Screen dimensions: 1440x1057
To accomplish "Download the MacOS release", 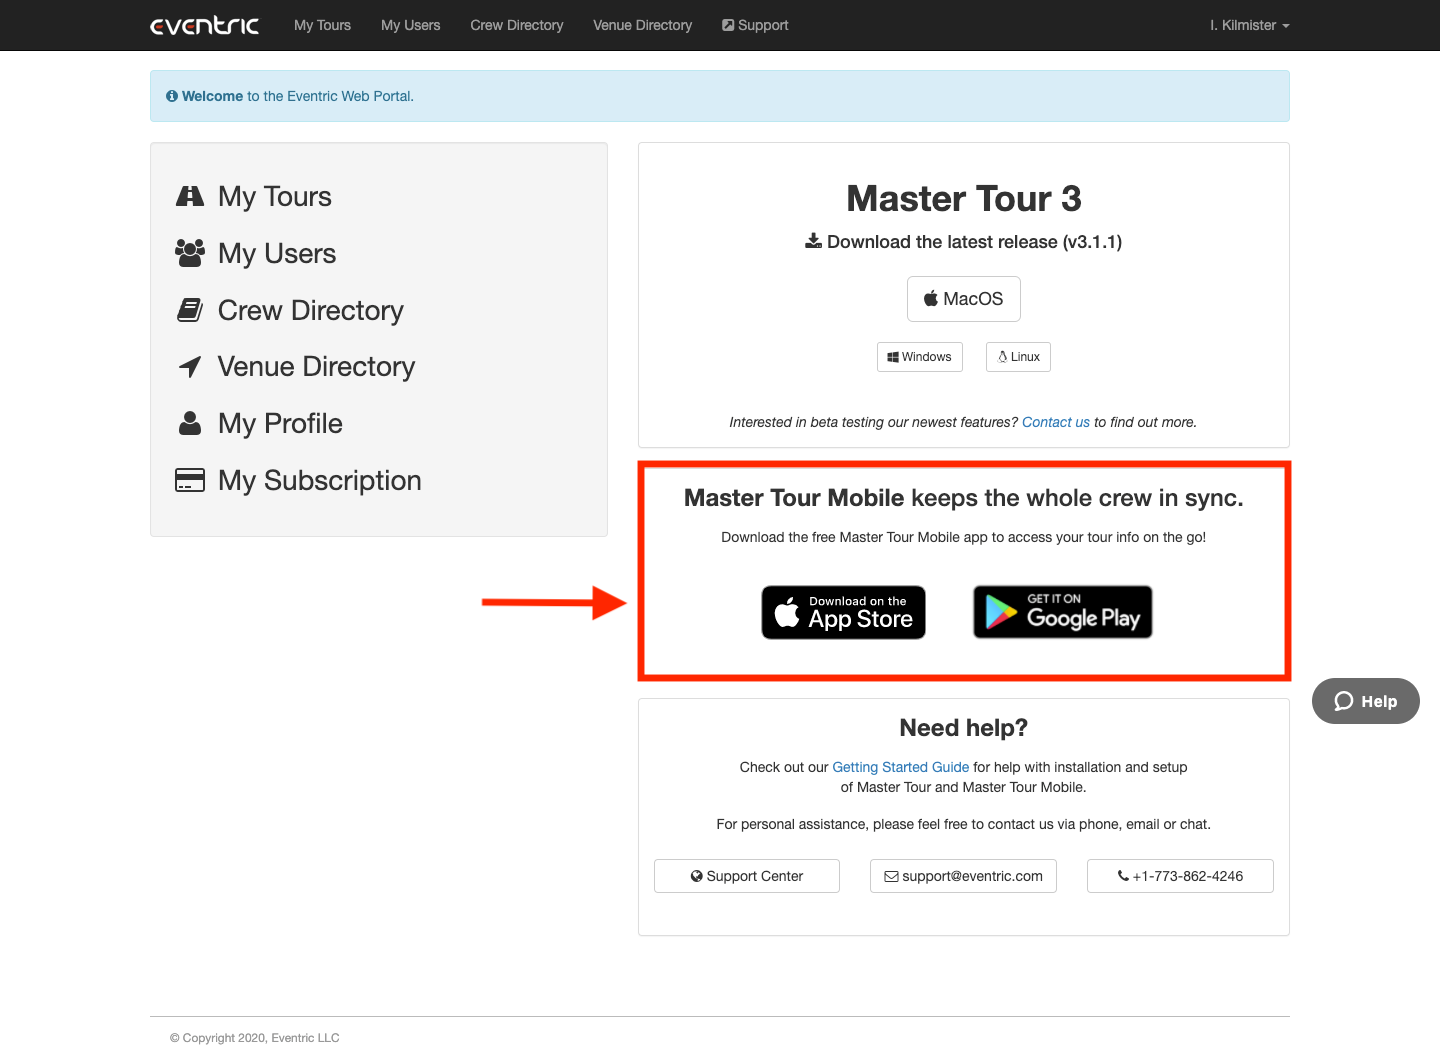I will pyautogui.click(x=963, y=298).
